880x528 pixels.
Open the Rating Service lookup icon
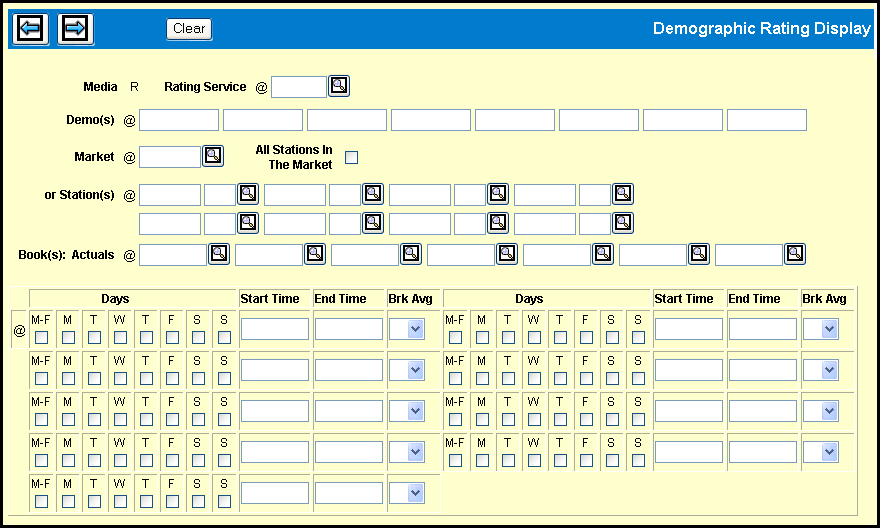[x=339, y=86]
